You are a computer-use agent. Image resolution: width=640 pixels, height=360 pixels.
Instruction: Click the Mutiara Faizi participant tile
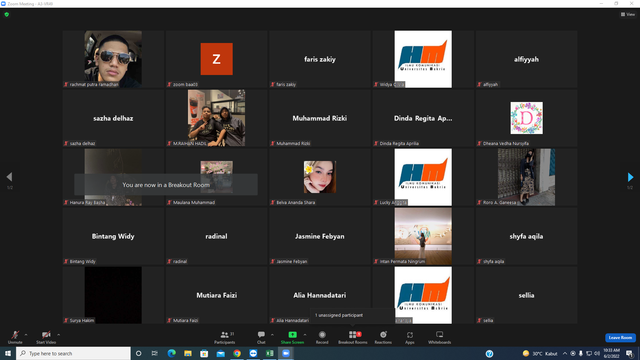click(x=216, y=295)
